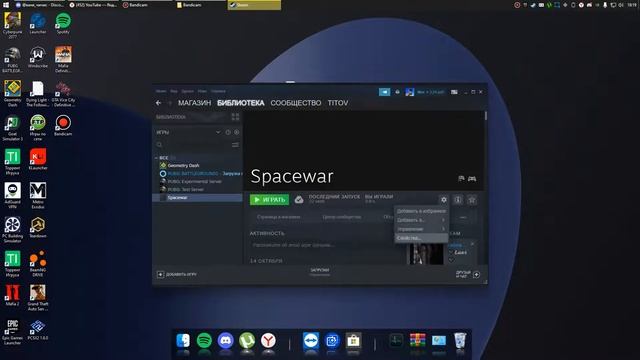
Task: Open PC Building Simulator desktop shortcut
Action: pyautogui.click(x=13, y=230)
